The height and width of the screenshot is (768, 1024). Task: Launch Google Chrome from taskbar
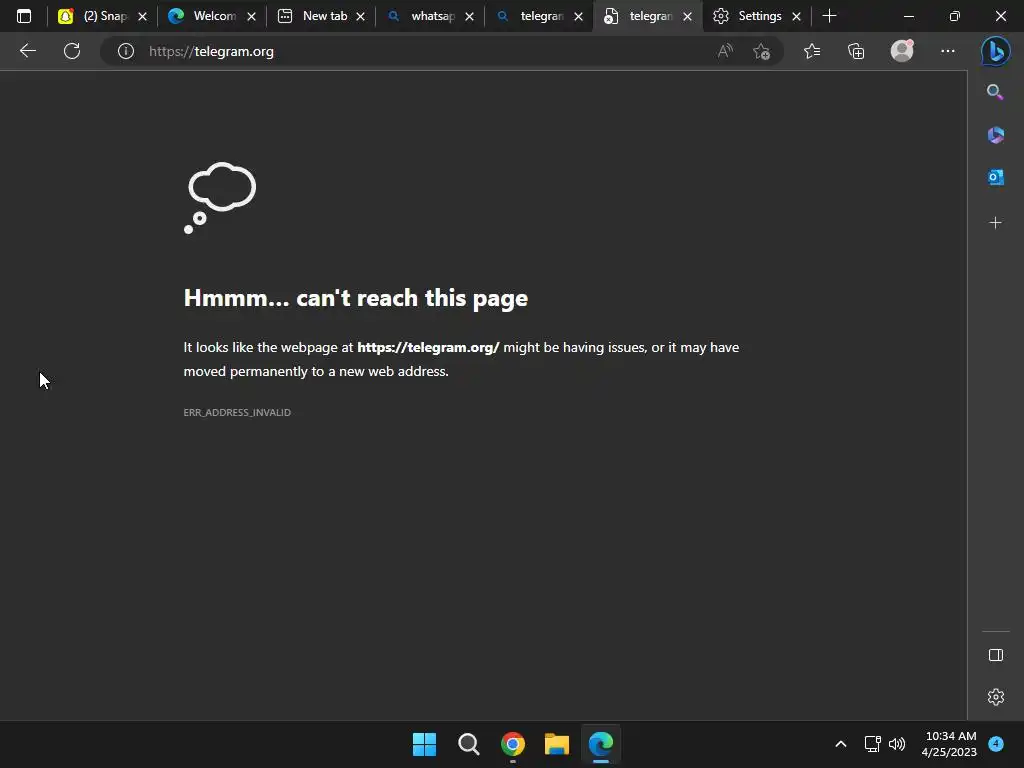click(x=513, y=744)
